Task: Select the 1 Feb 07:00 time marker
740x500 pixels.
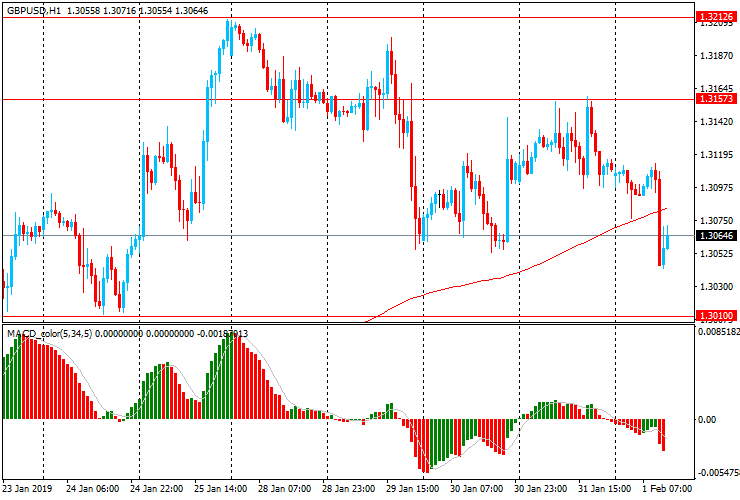Action: 667,489
